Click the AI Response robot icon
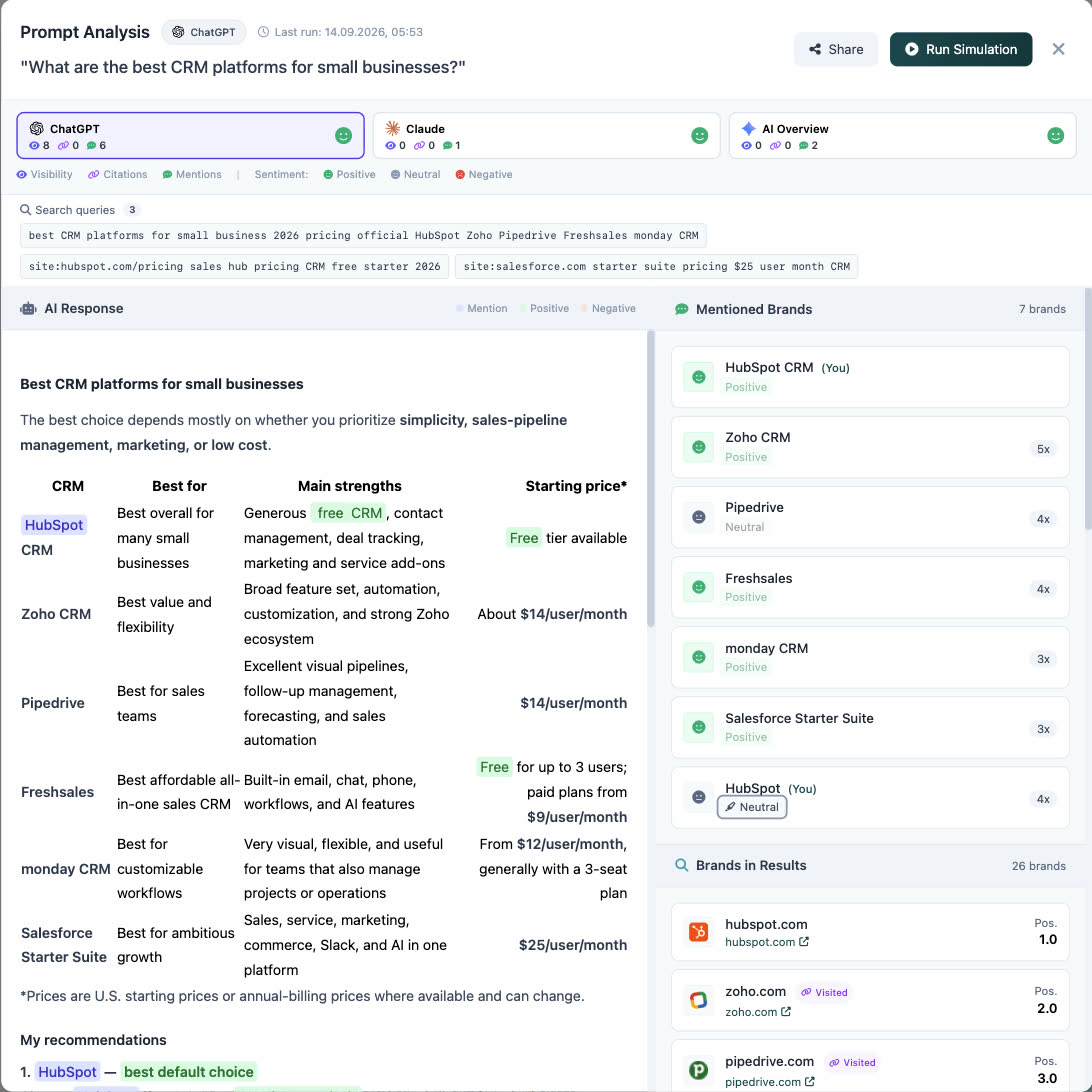 point(28,309)
